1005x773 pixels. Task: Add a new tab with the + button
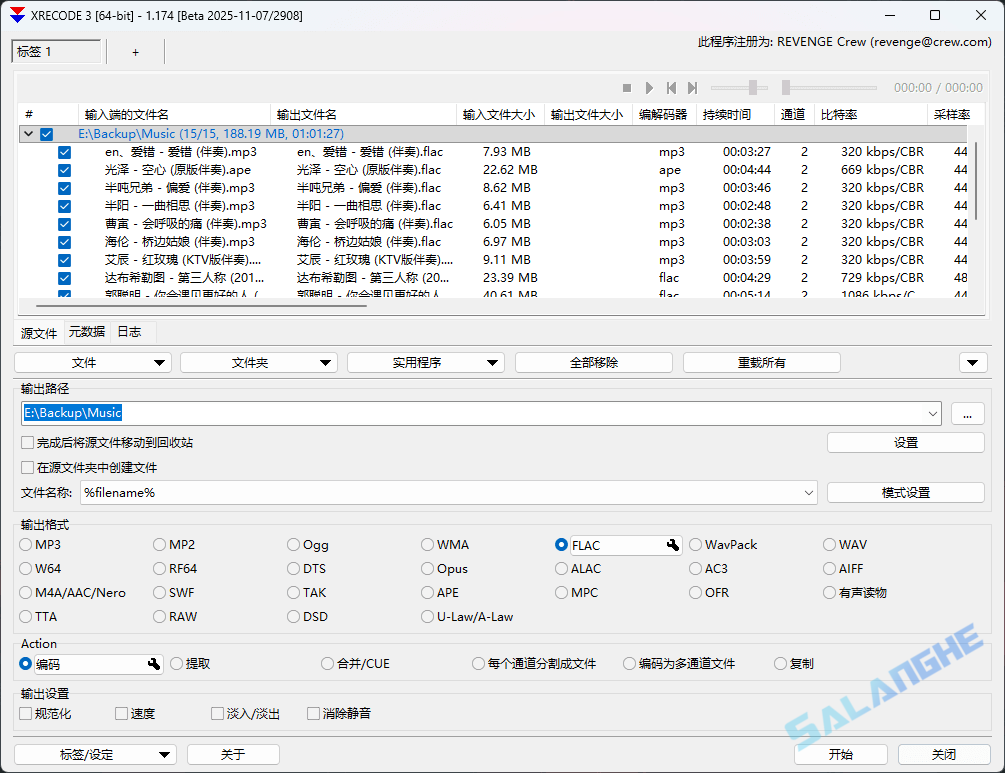[x=137, y=51]
